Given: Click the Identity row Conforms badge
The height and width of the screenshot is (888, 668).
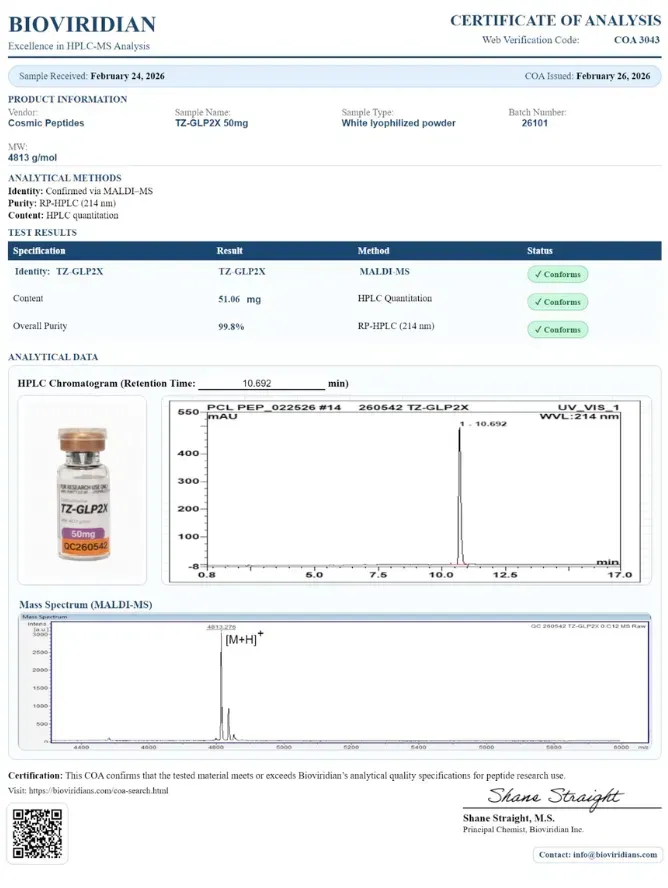Looking at the screenshot, I should tap(558, 274).
